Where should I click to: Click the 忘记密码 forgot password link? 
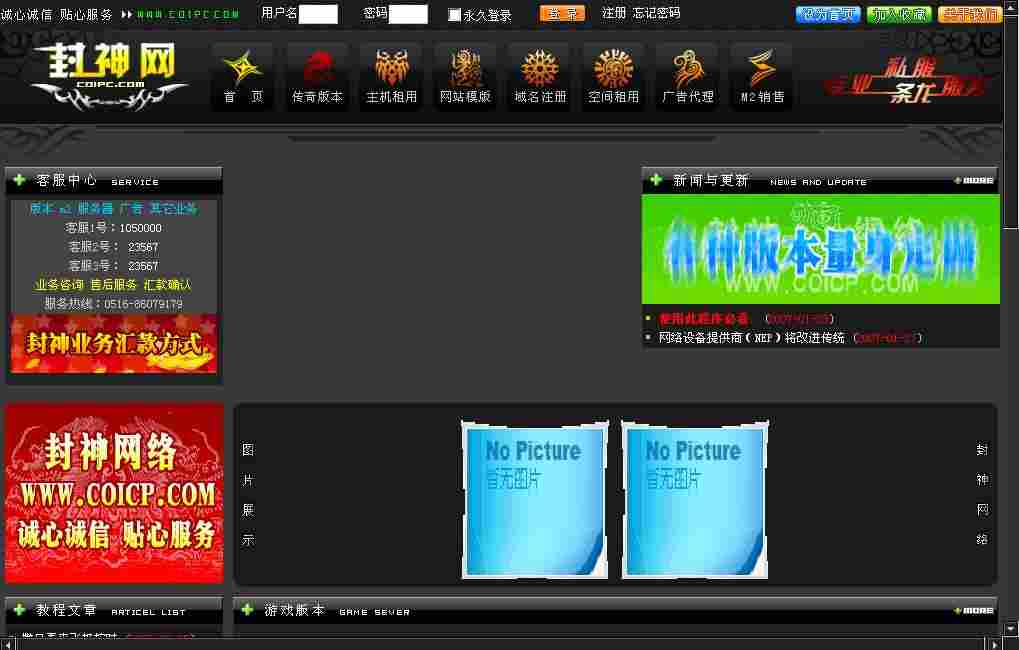click(x=656, y=14)
